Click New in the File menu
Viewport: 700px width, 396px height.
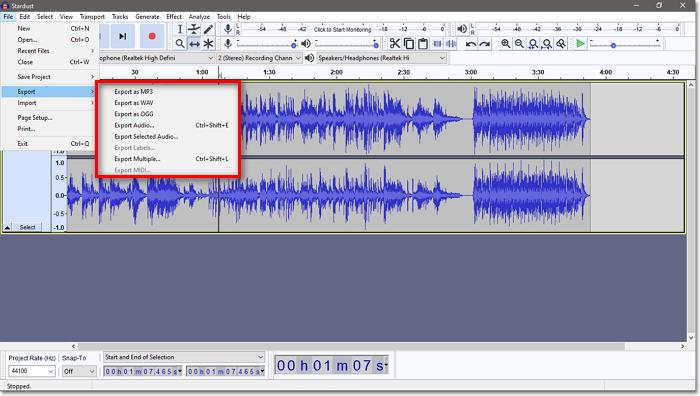point(49,28)
